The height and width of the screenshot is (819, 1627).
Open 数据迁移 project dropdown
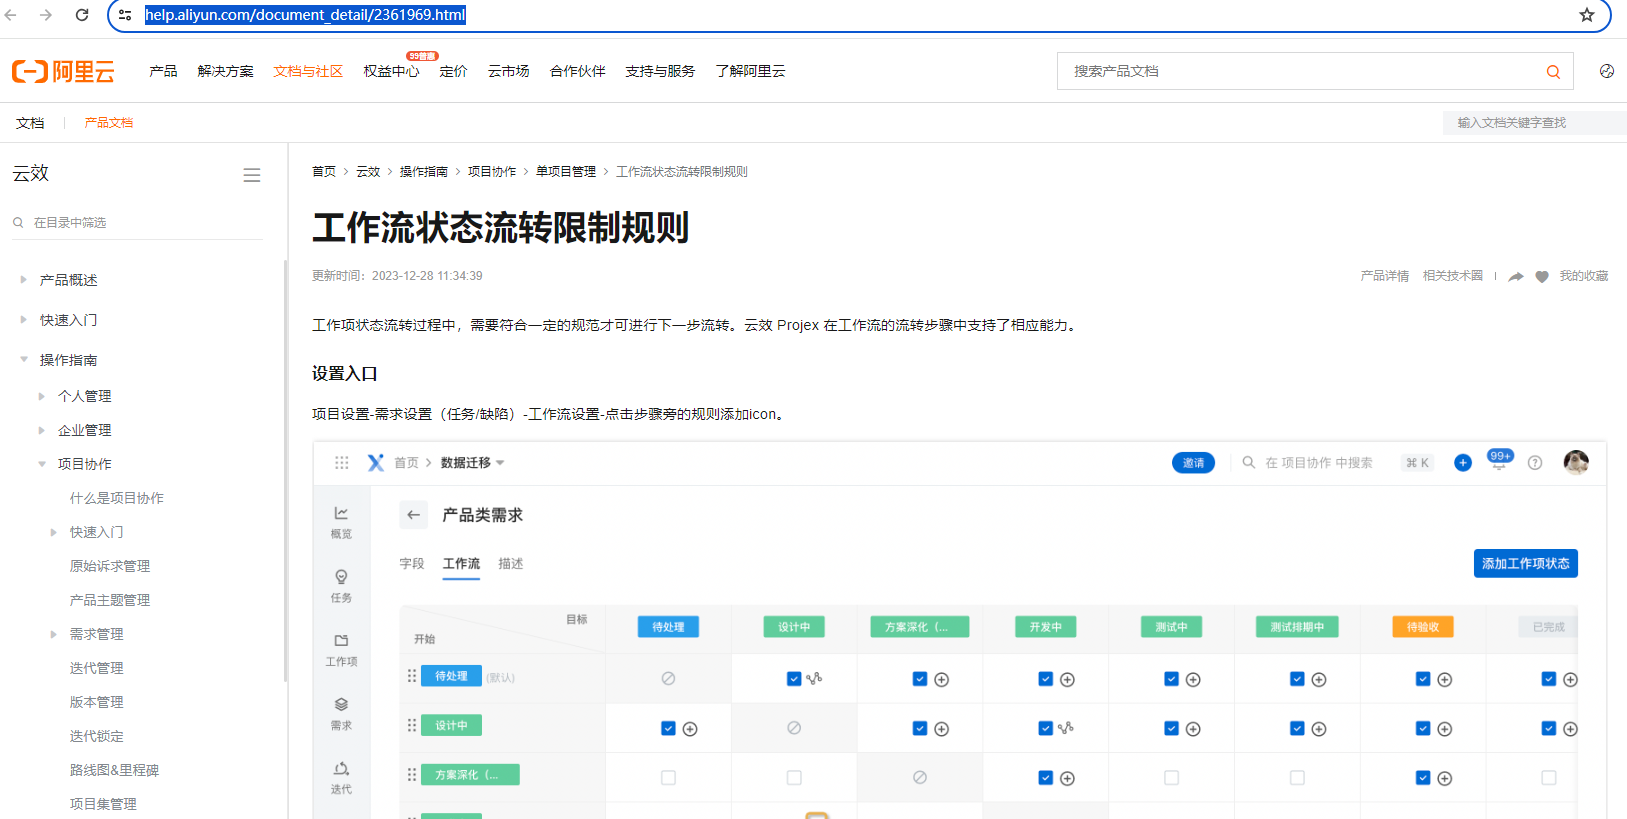(473, 463)
